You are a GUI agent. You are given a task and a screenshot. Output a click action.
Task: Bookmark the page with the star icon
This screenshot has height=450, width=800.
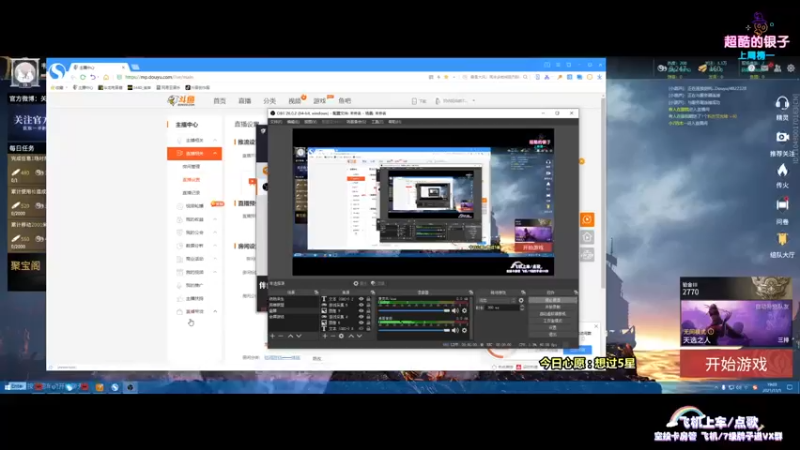[446, 77]
